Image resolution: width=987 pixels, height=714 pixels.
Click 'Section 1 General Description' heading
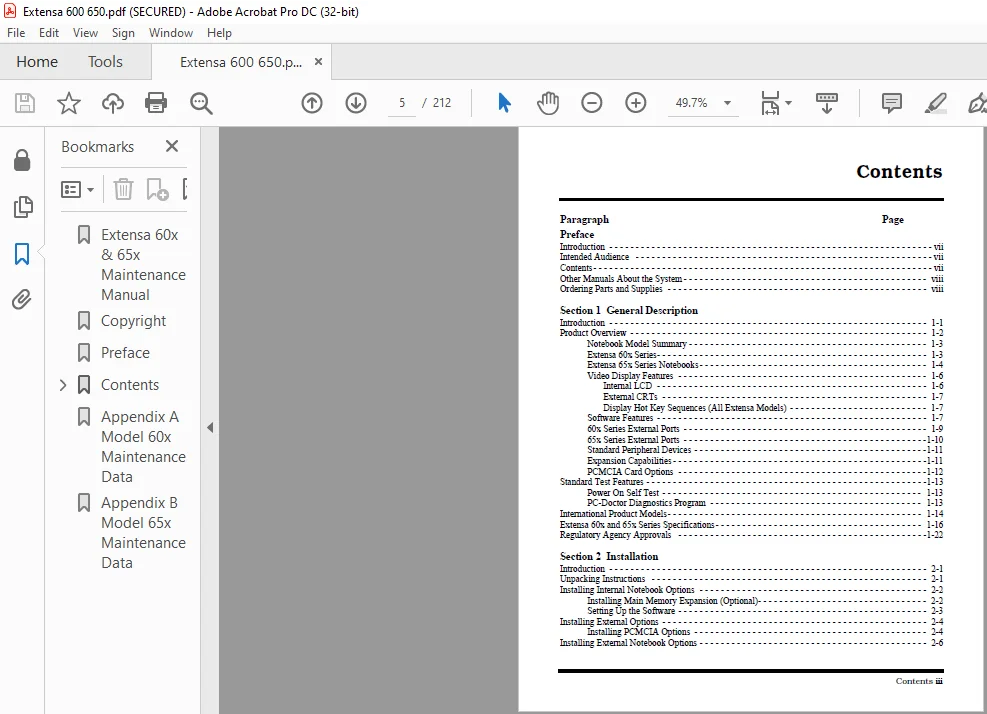[x=628, y=310]
